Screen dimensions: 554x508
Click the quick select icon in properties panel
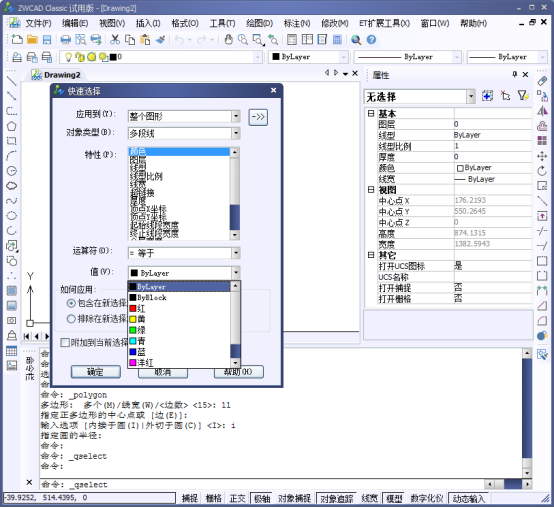click(x=523, y=96)
